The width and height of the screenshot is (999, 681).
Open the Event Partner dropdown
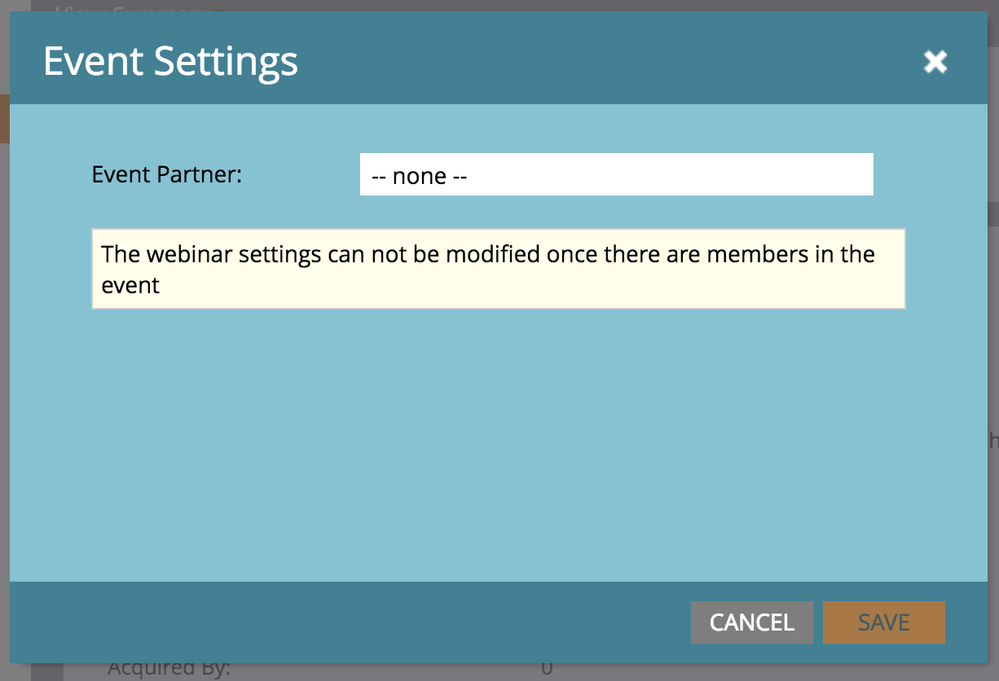tap(616, 175)
